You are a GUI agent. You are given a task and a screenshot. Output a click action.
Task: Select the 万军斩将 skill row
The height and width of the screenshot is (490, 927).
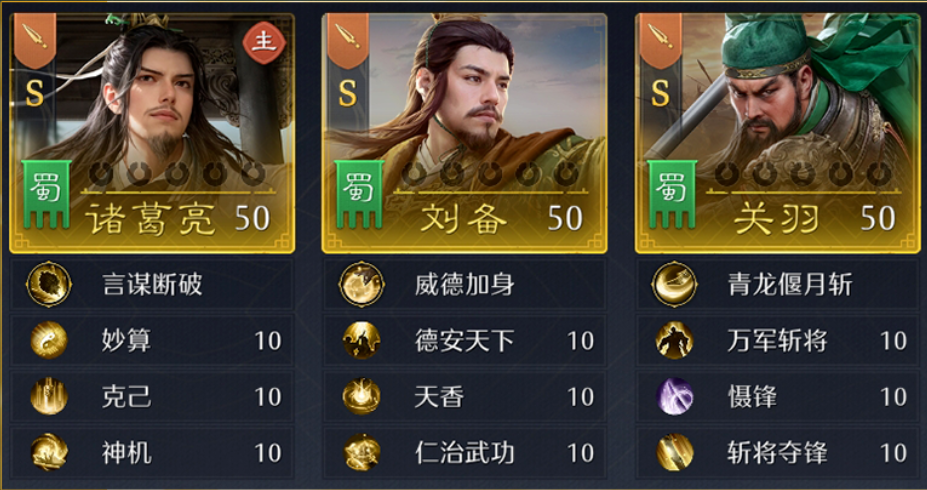pos(777,340)
